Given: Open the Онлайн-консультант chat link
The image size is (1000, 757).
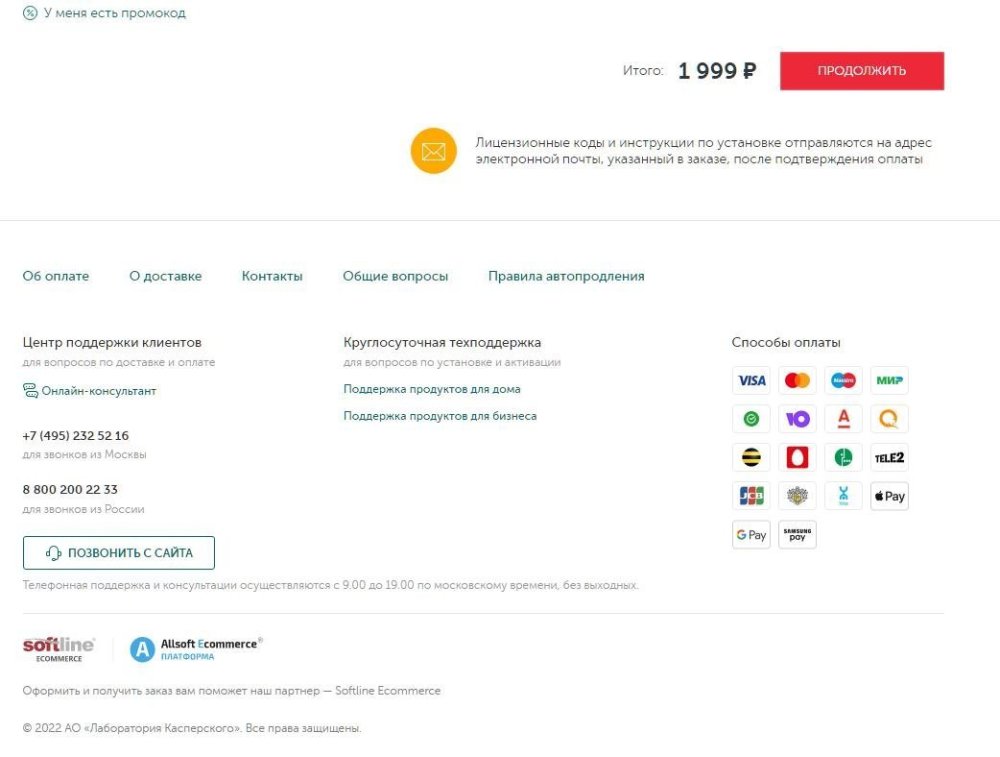Looking at the screenshot, I should tap(98, 391).
